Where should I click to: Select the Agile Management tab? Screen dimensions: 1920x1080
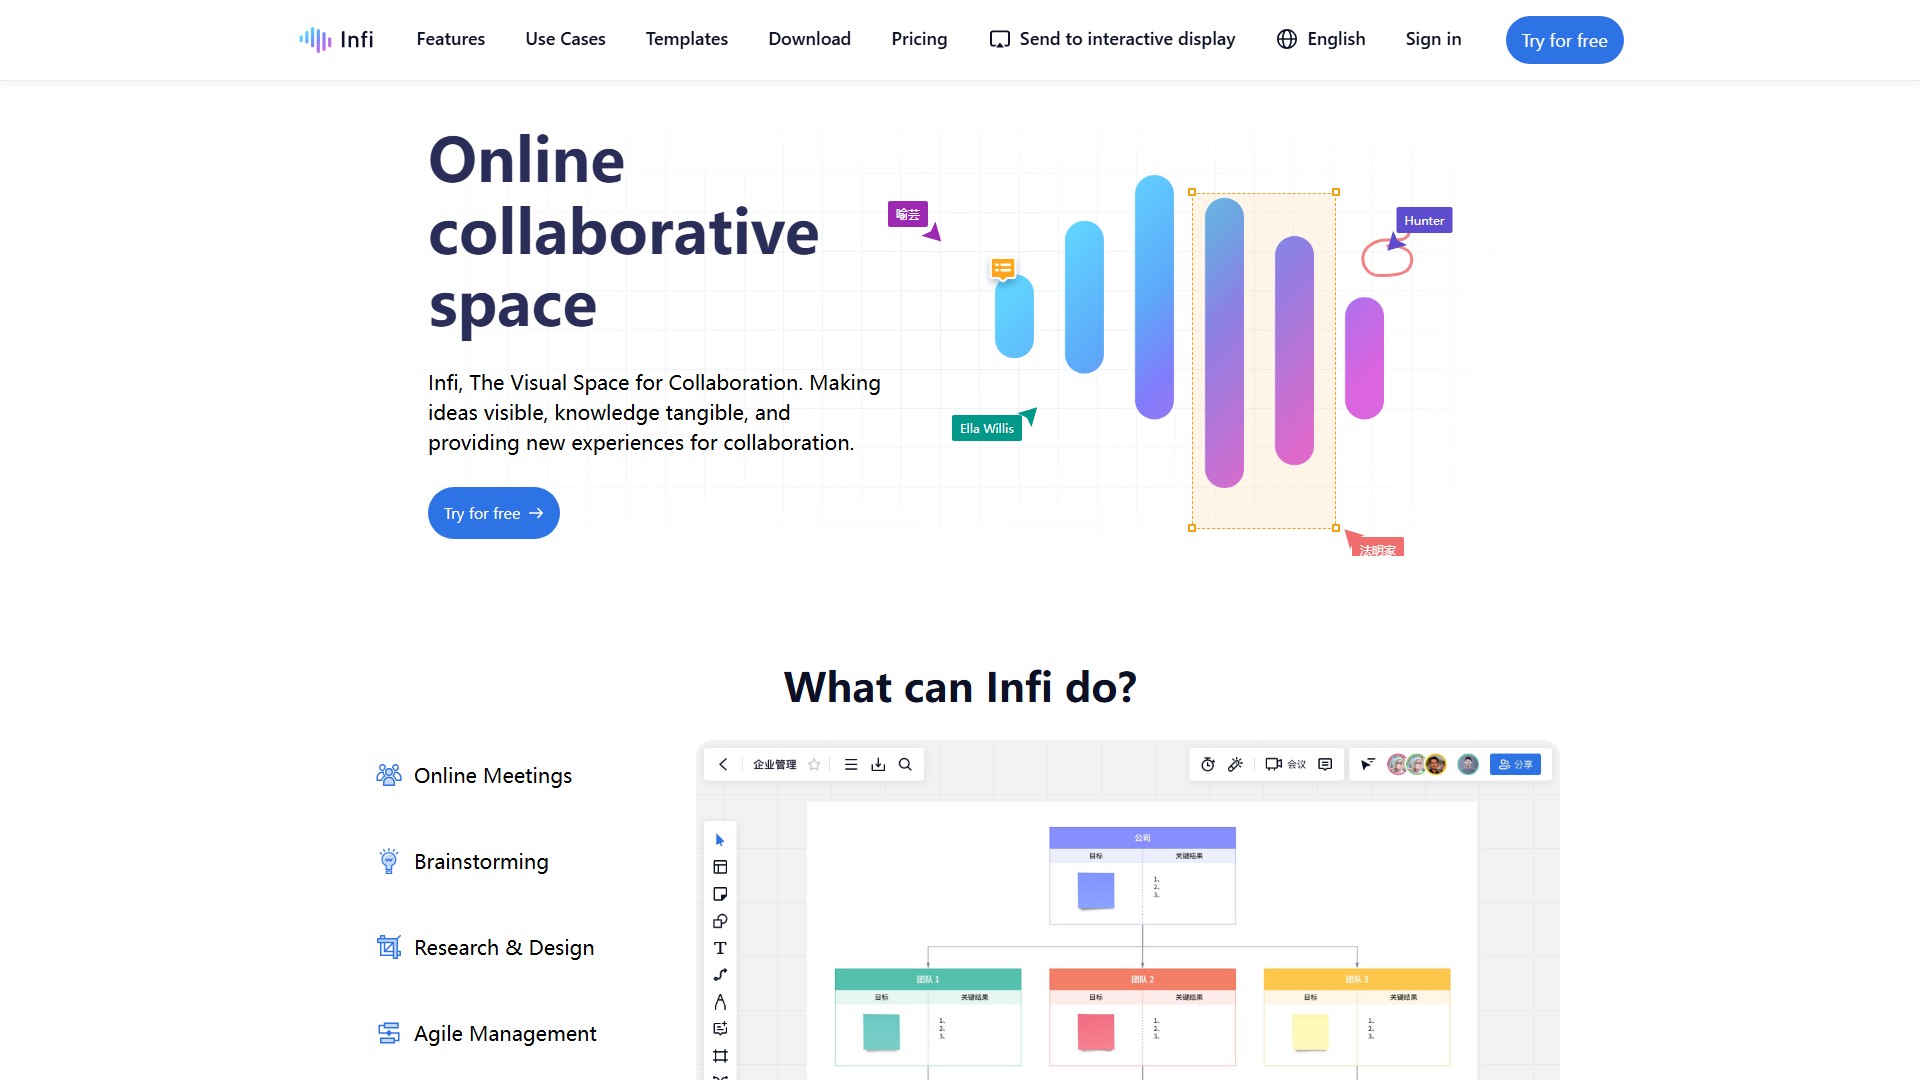click(505, 1033)
